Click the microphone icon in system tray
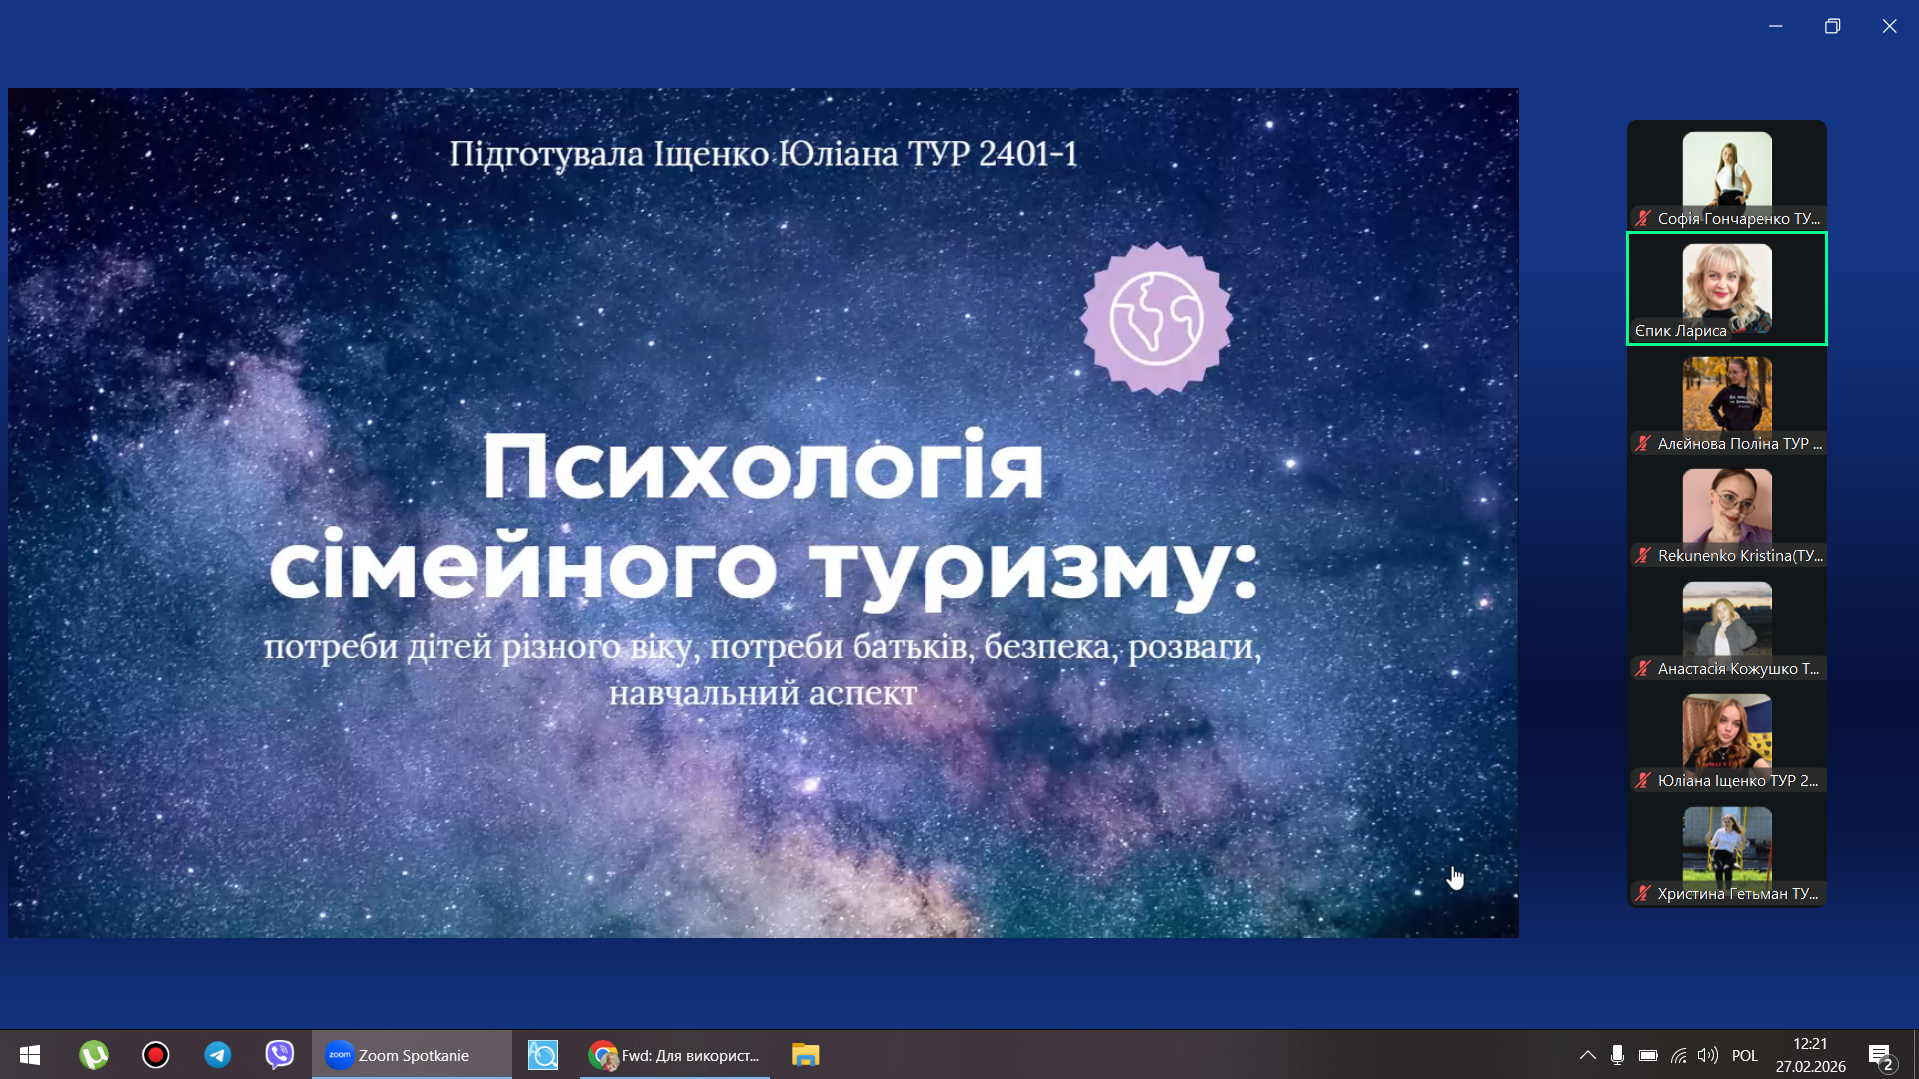This screenshot has height=1079, width=1919. (1617, 1055)
